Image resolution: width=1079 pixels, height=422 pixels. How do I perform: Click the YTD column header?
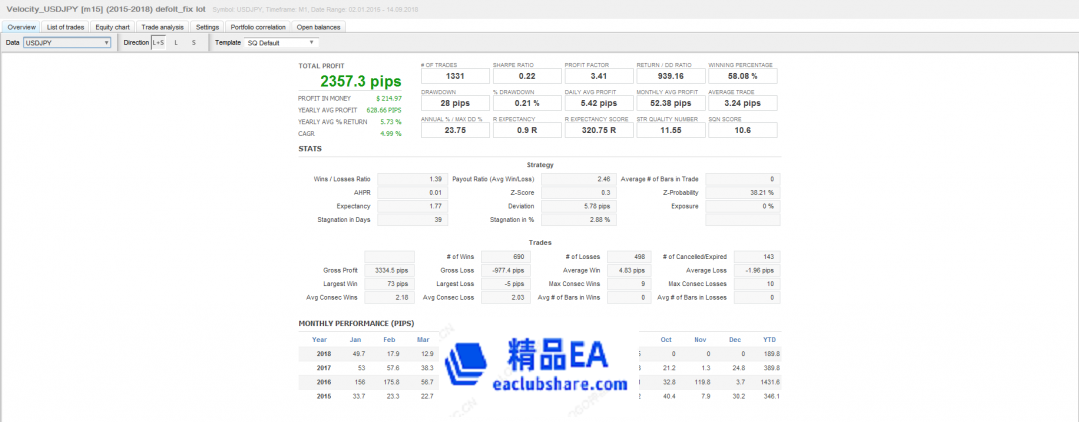point(769,339)
